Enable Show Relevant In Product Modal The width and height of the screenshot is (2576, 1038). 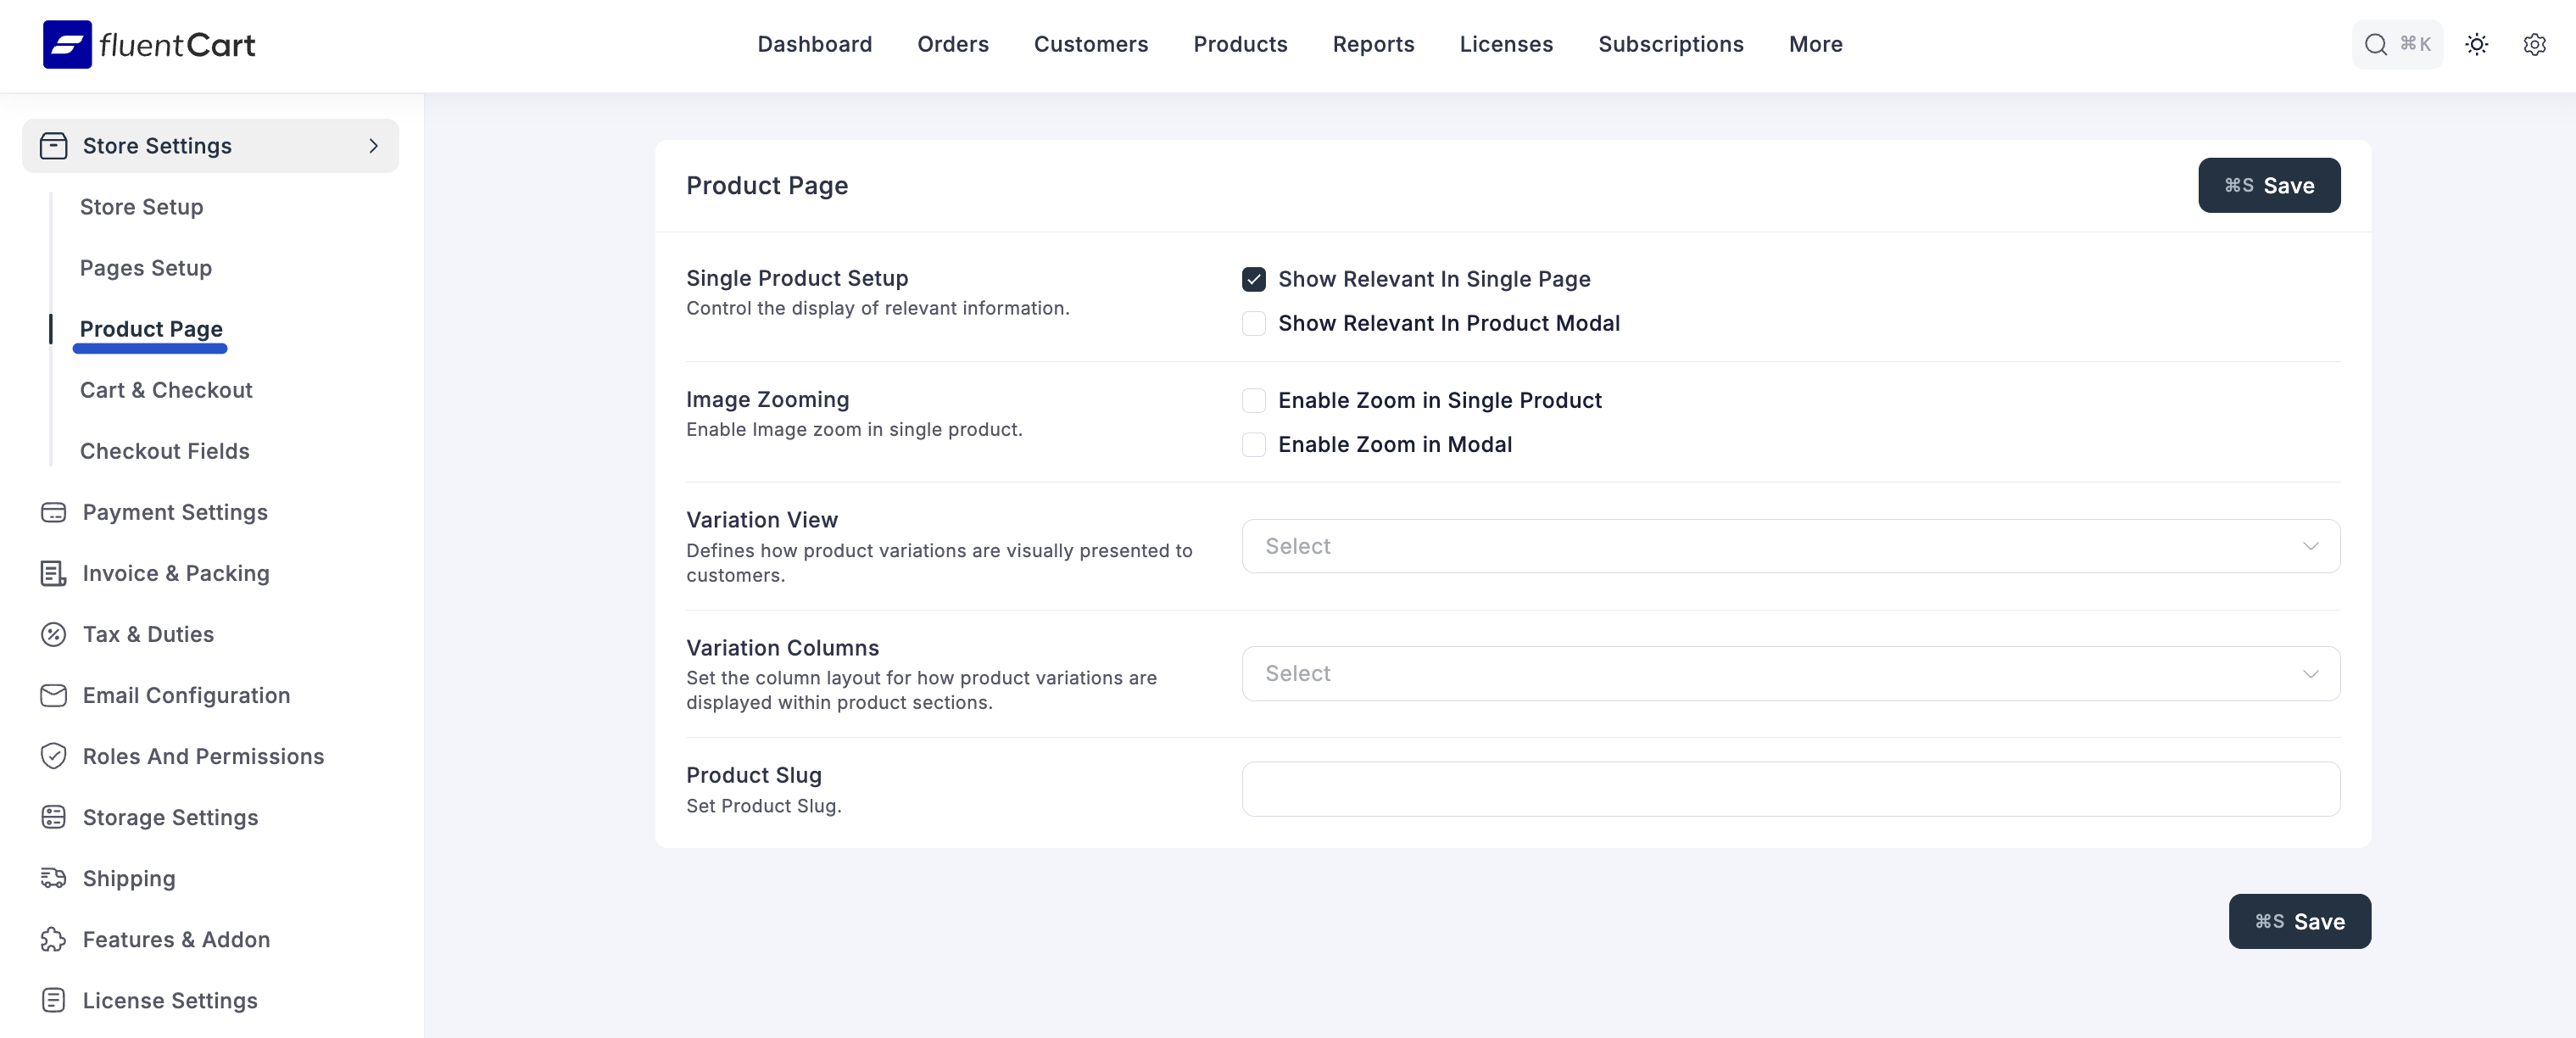(x=1253, y=324)
